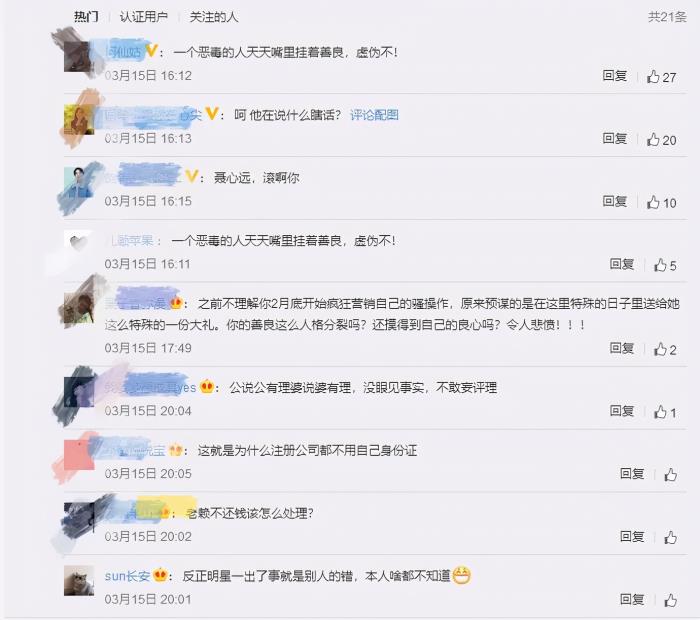Like the 16:11 comment with 5 likes
700x620 pixels.
coord(665,266)
